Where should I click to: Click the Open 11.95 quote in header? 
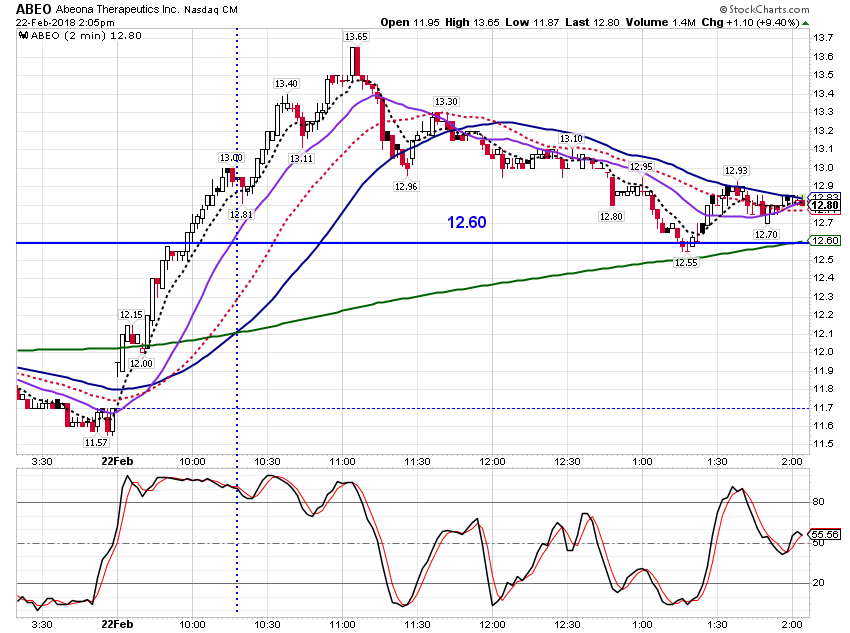coord(410,22)
